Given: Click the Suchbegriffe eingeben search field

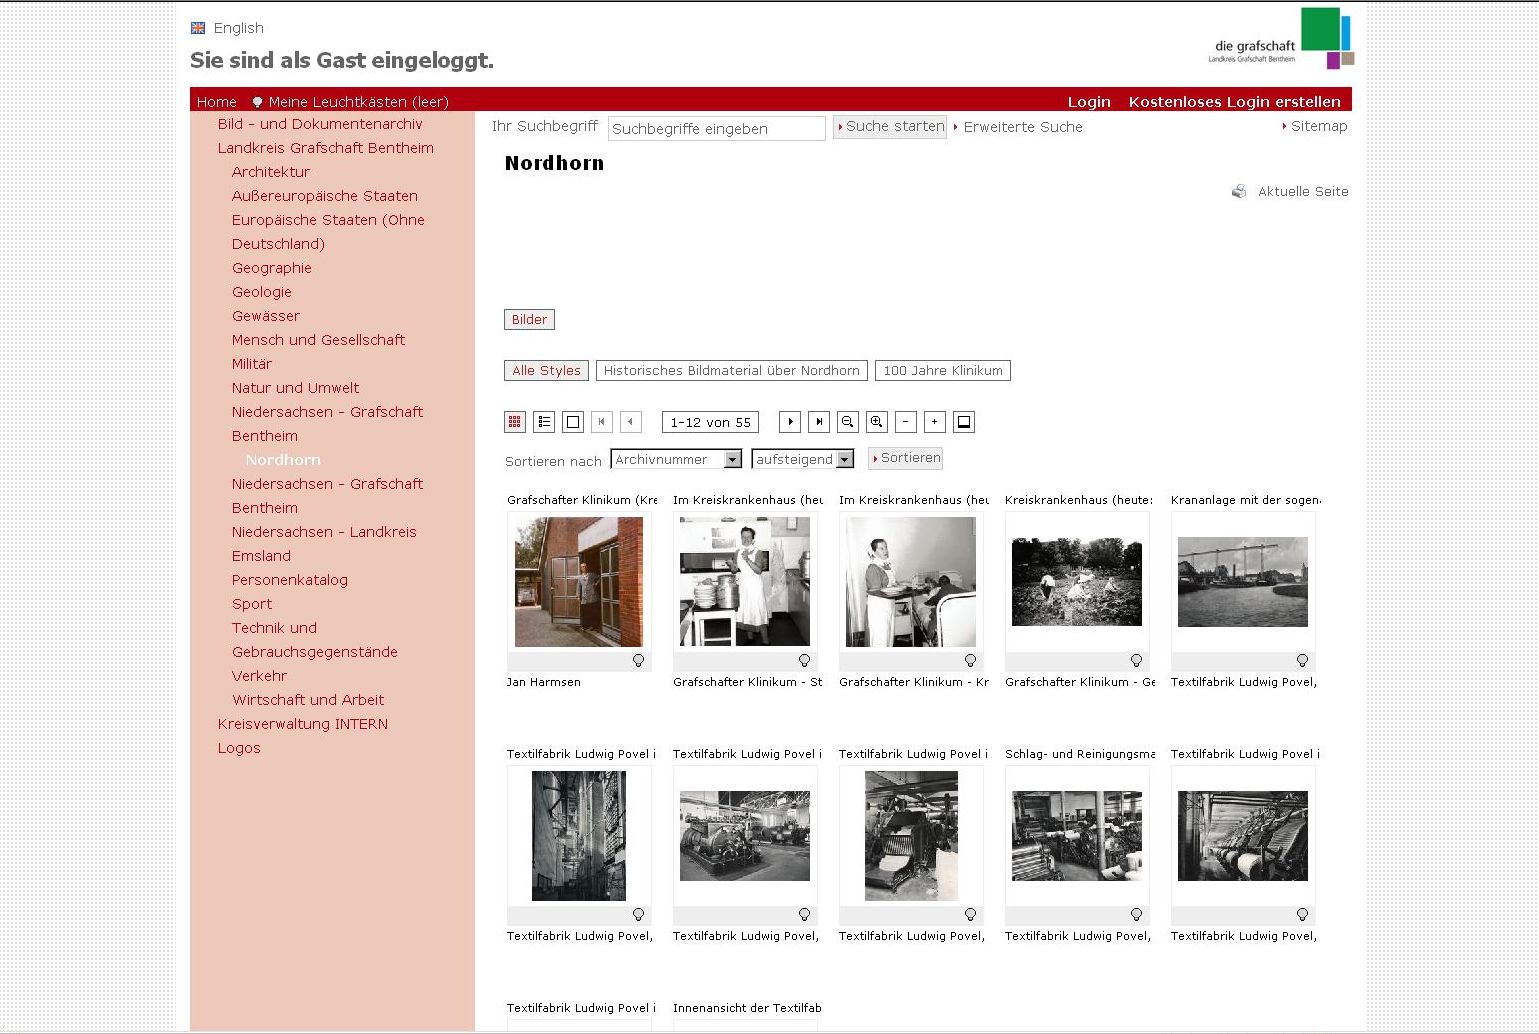Looking at the screenshot, I should click(716, 129).
